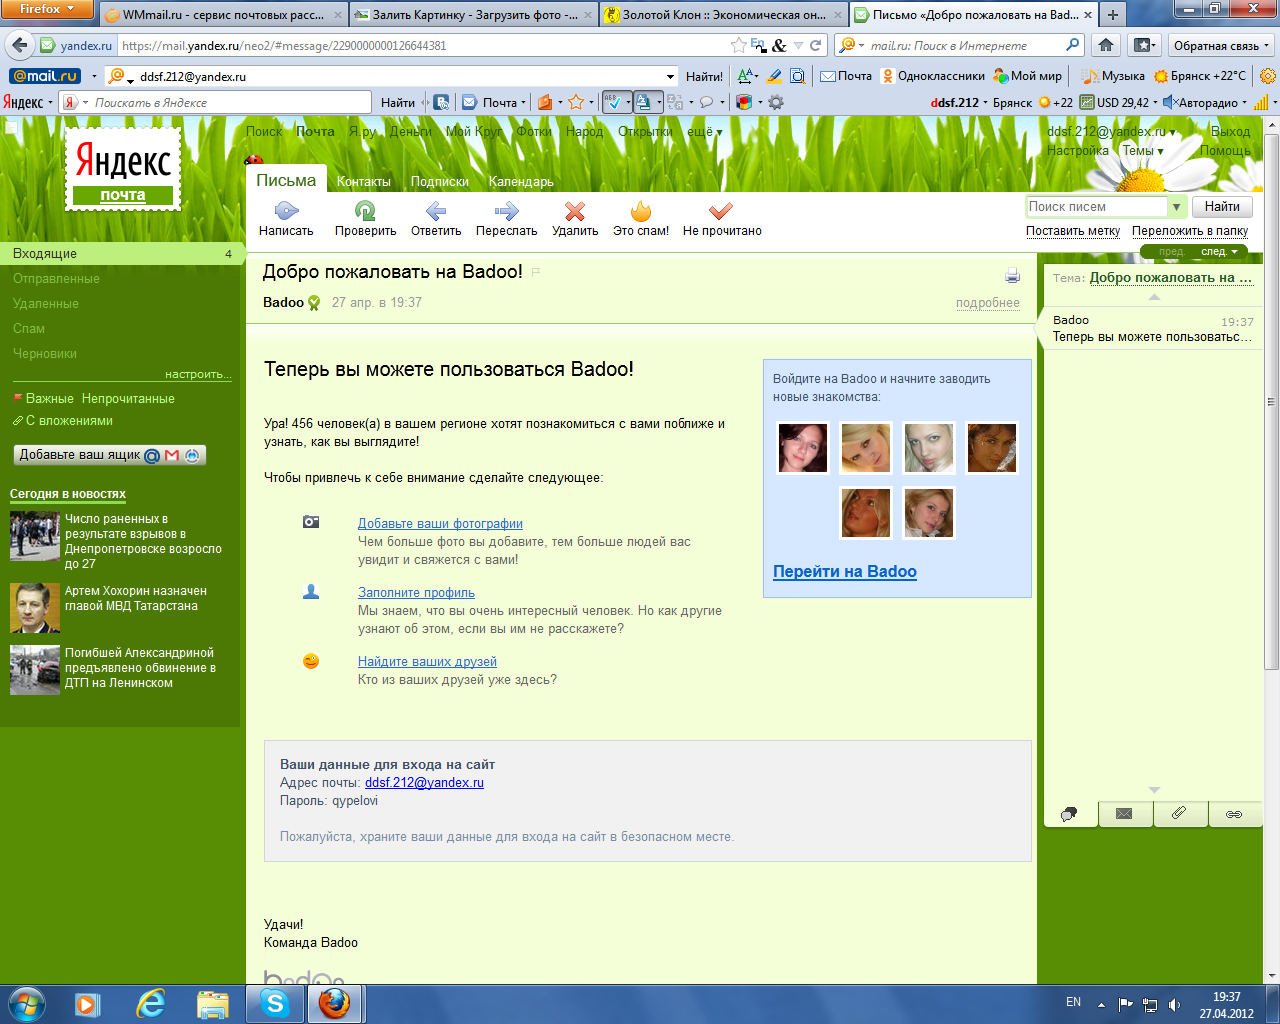Image resolution: width=1280 pixels, height=1024 pixels.
Task: Expand the ещё services menu
Action: coord(704,131)
